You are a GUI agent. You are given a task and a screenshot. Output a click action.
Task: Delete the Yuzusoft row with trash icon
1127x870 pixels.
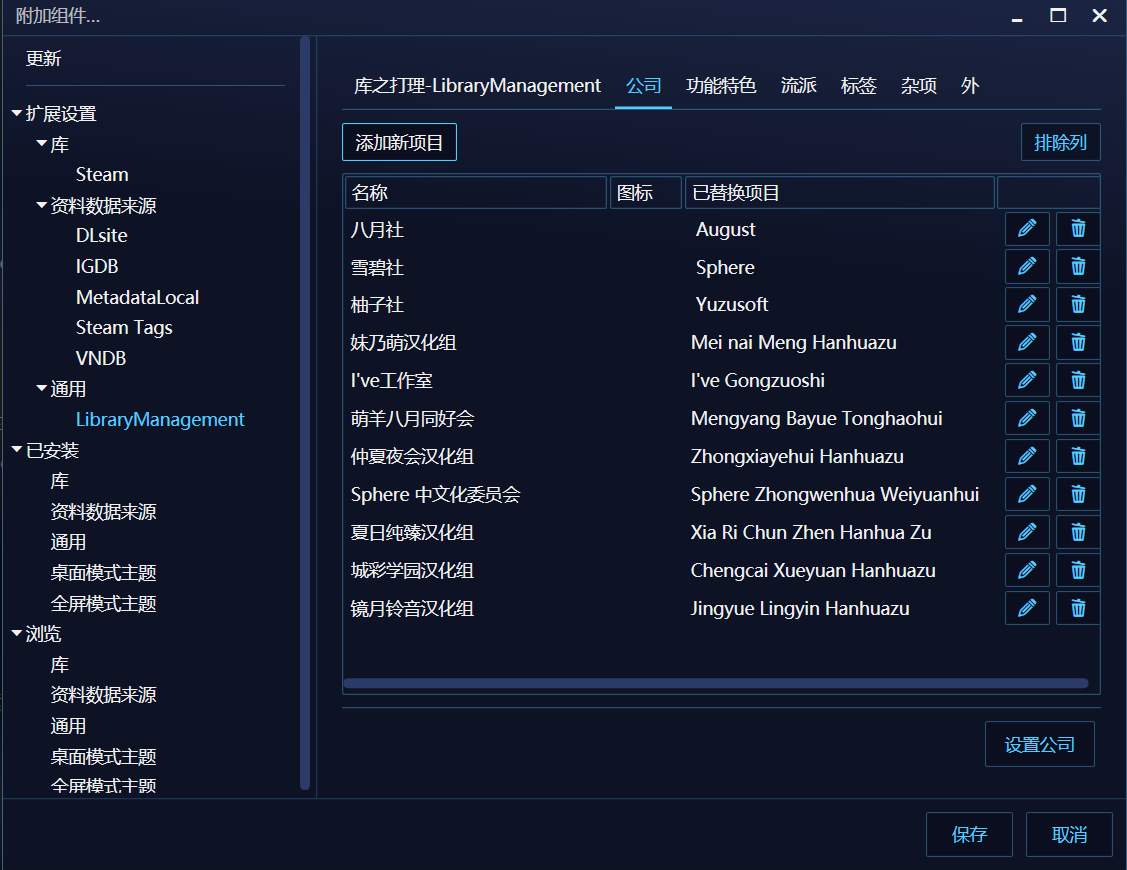click(x=1078, y=305)
